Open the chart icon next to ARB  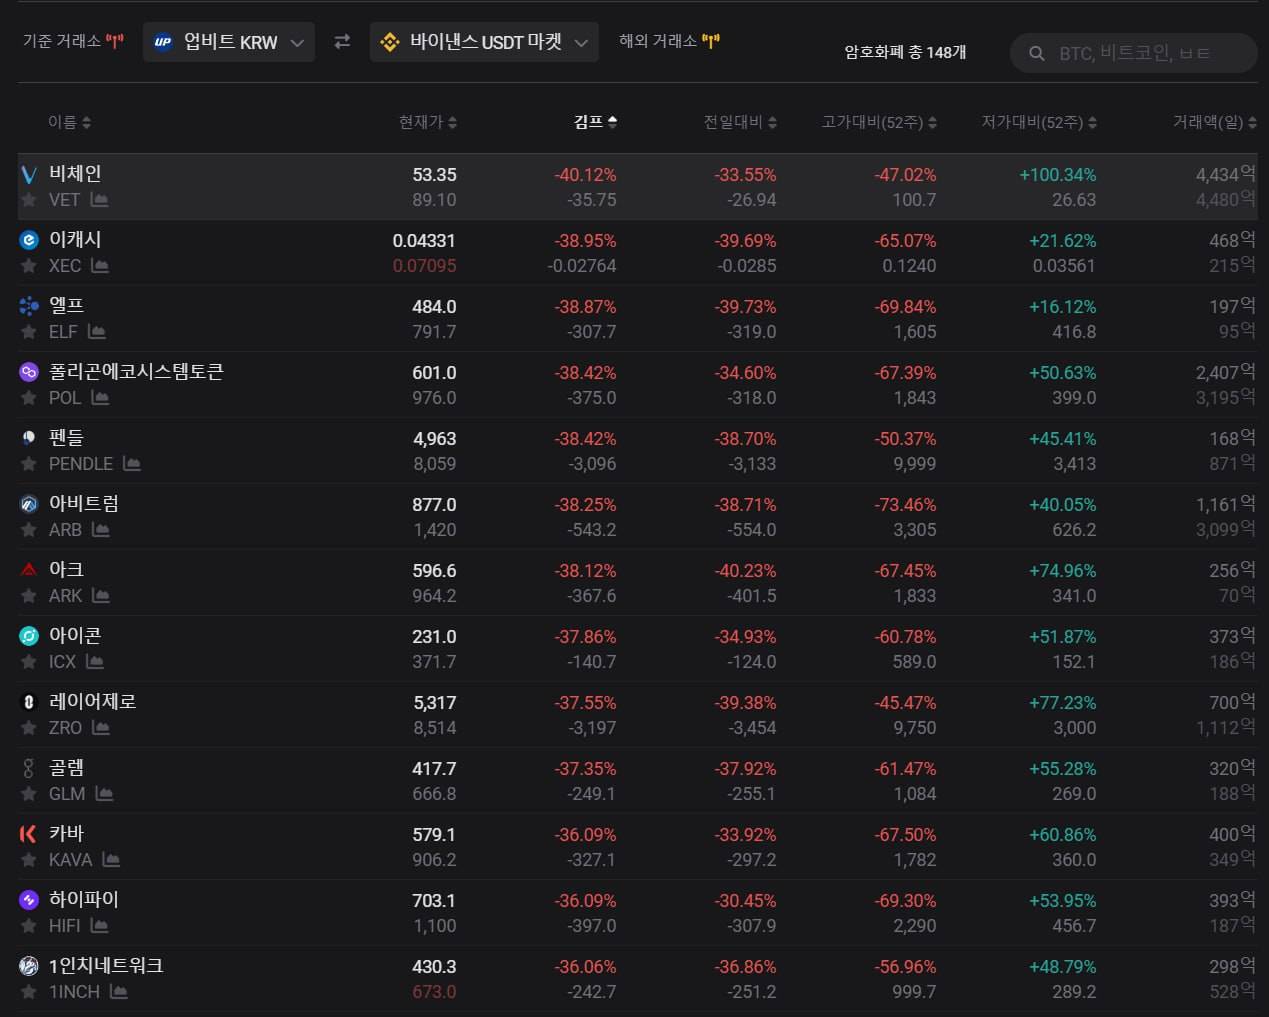pyautogui.click(x=100, y=530)
